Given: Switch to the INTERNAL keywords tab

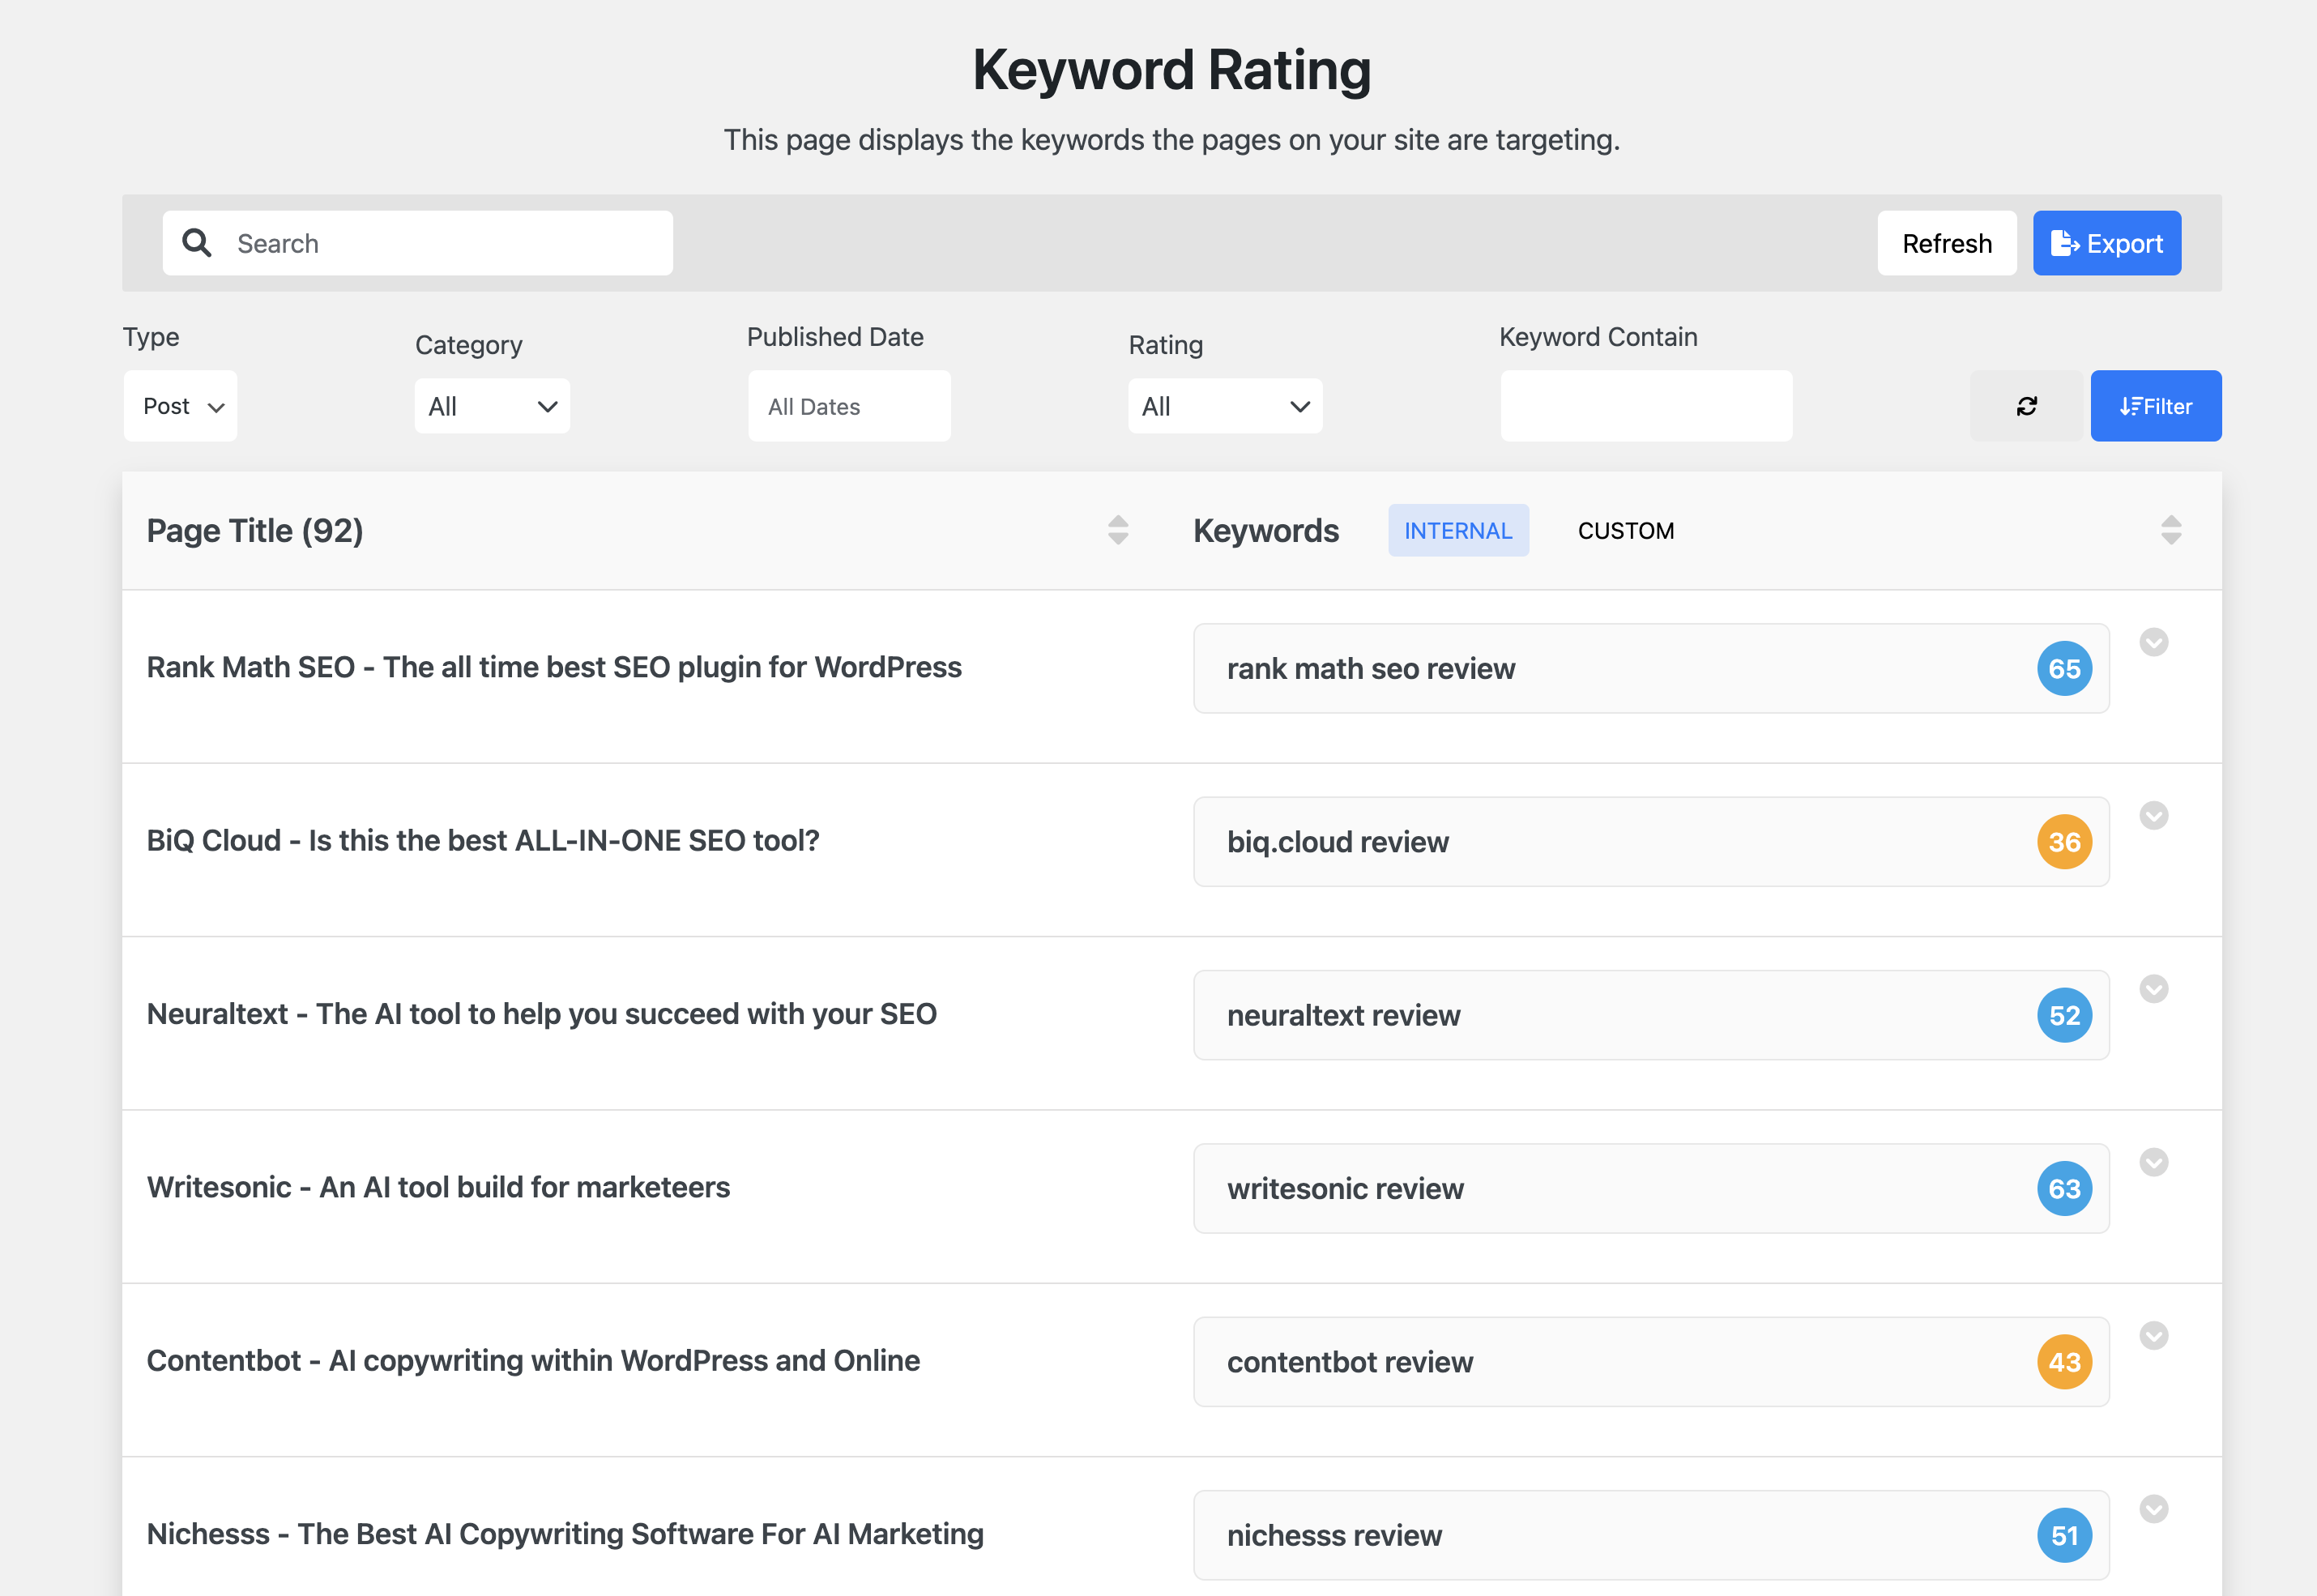Looking at the screenshot, I should (1458, 530).
